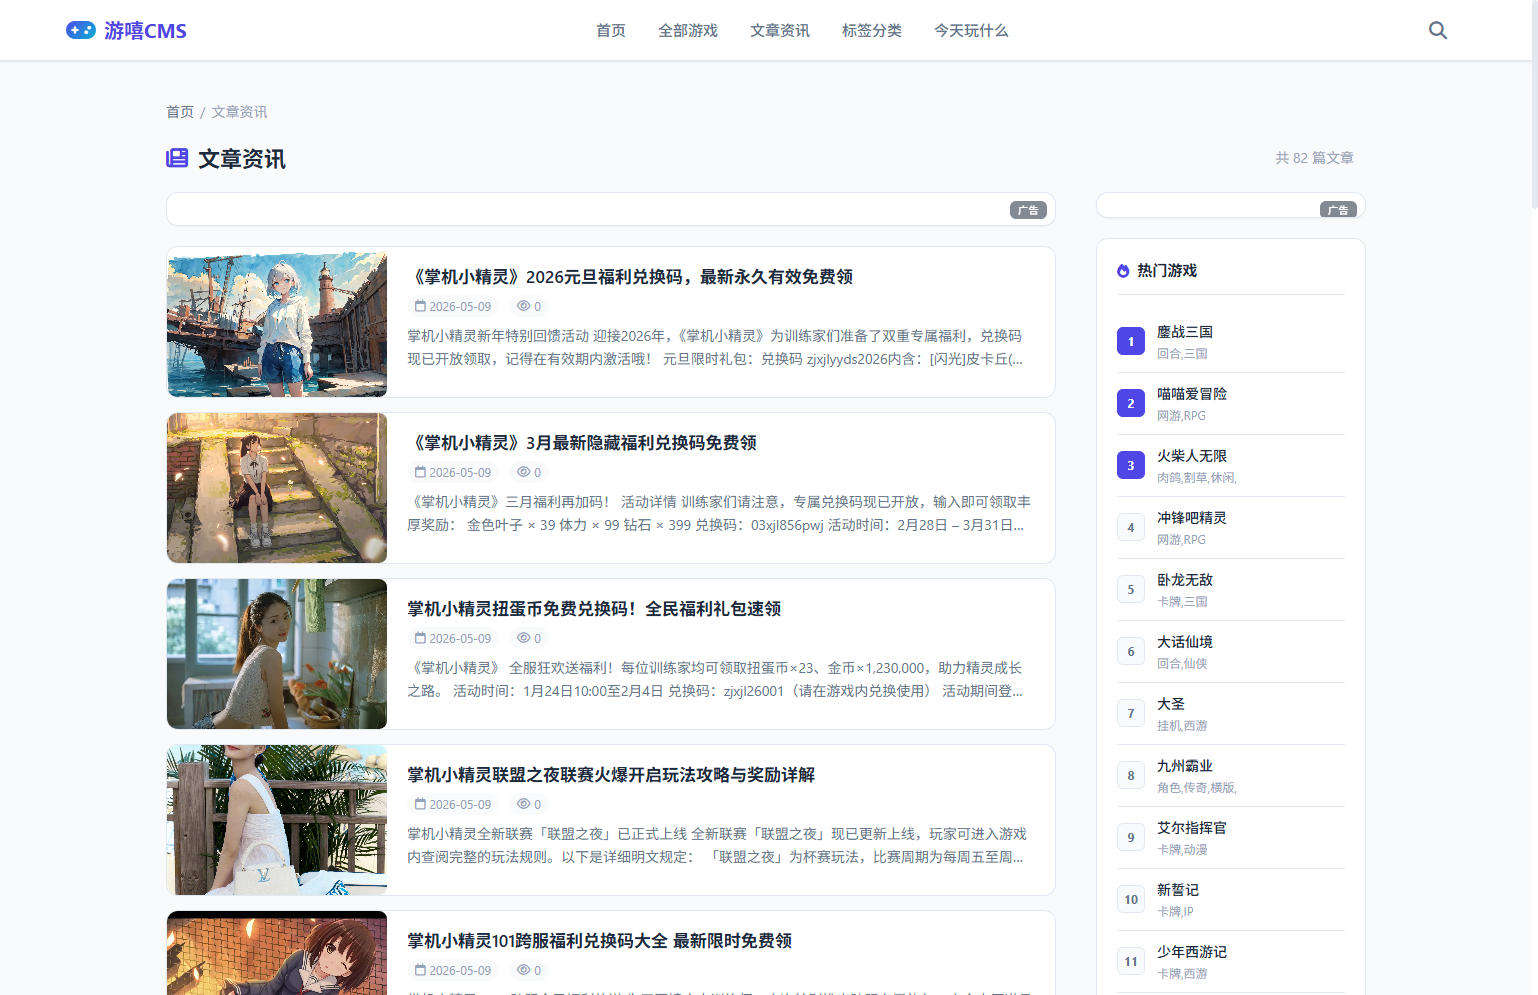Open hot game 卧龙无敌
Viewport: 1538px width, 995px height.
coord(1185,580)
